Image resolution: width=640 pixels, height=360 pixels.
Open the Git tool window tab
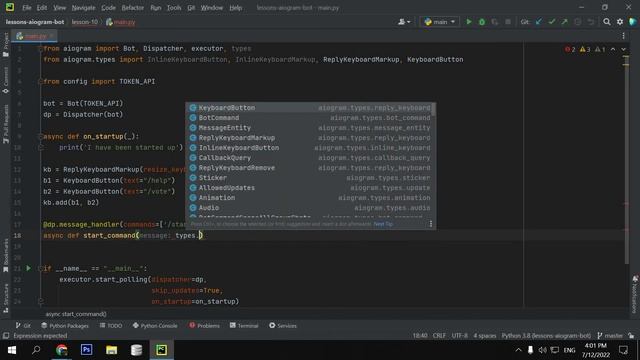click(x=23, y=326)
